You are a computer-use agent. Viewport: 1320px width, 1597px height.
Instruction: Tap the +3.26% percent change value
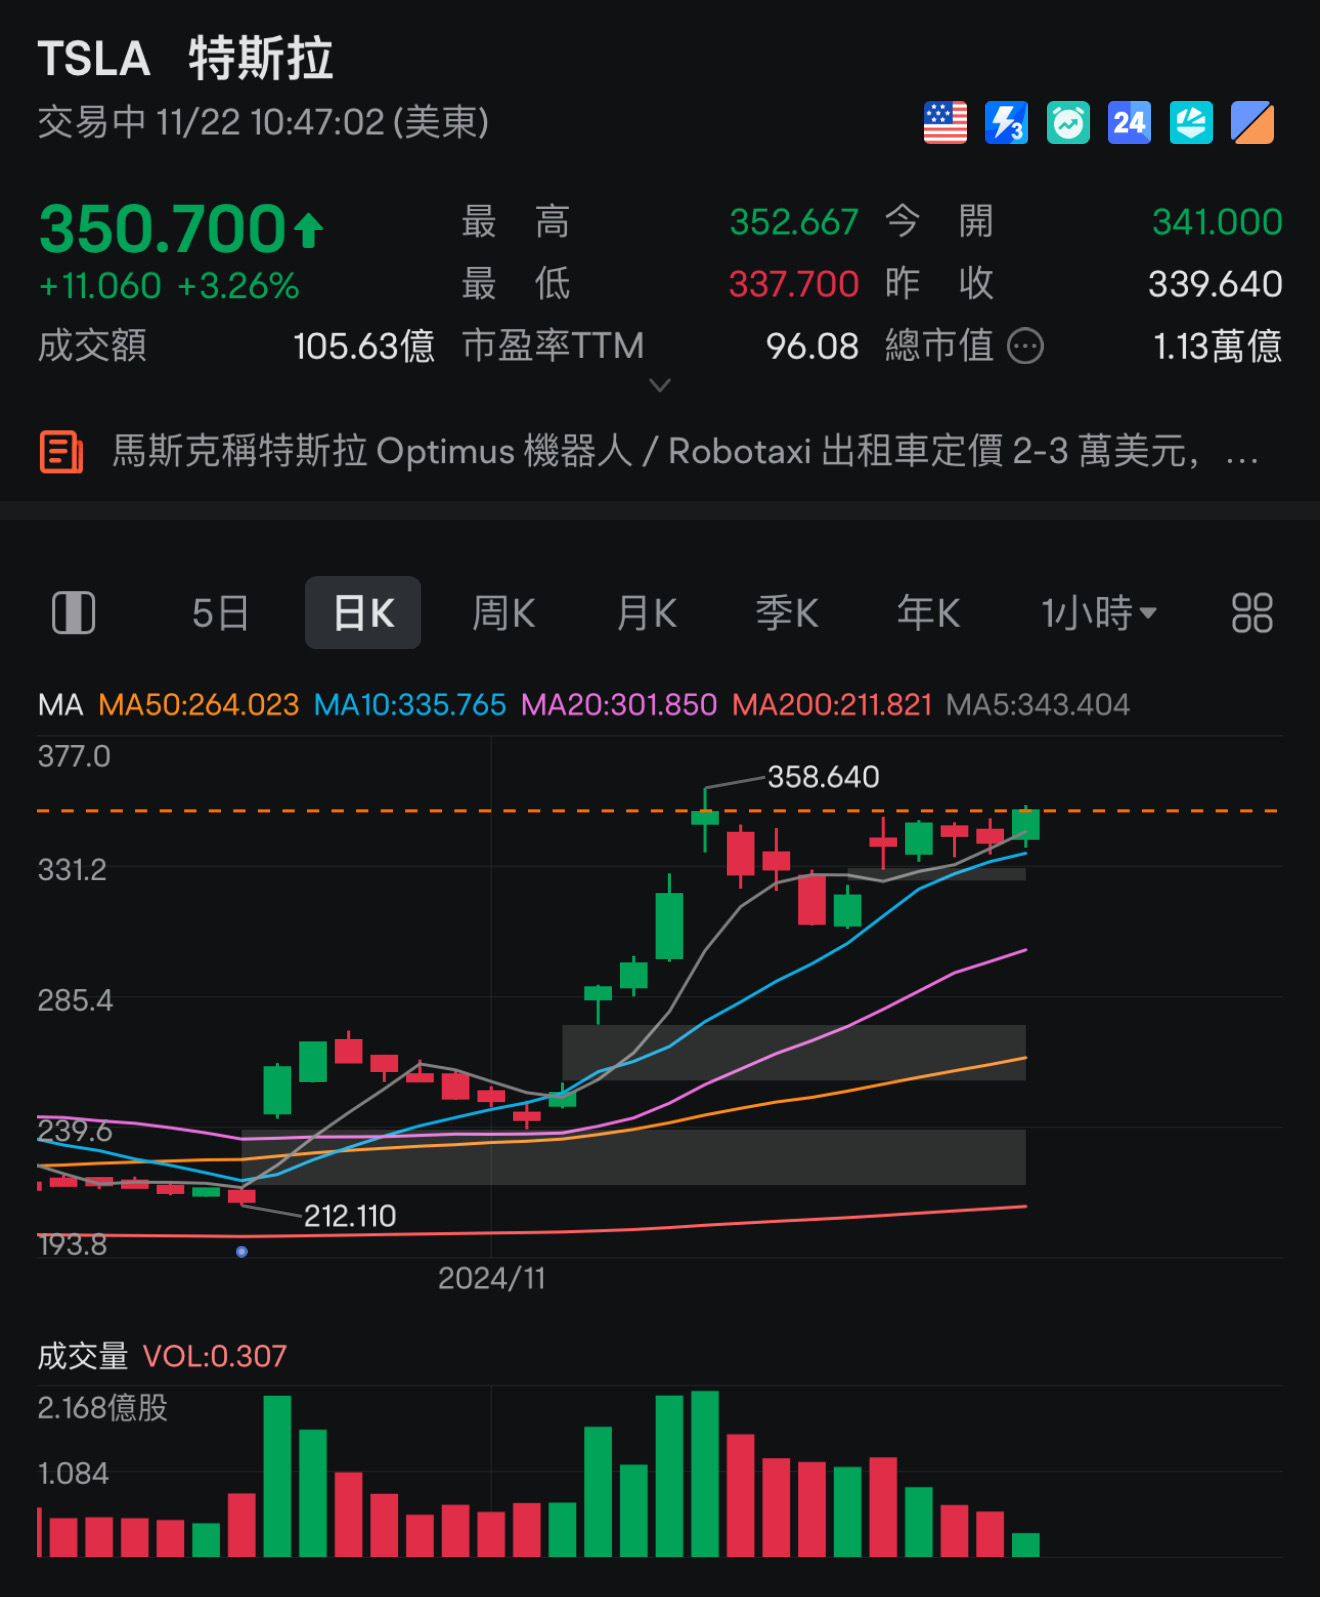tap(239, 287)
